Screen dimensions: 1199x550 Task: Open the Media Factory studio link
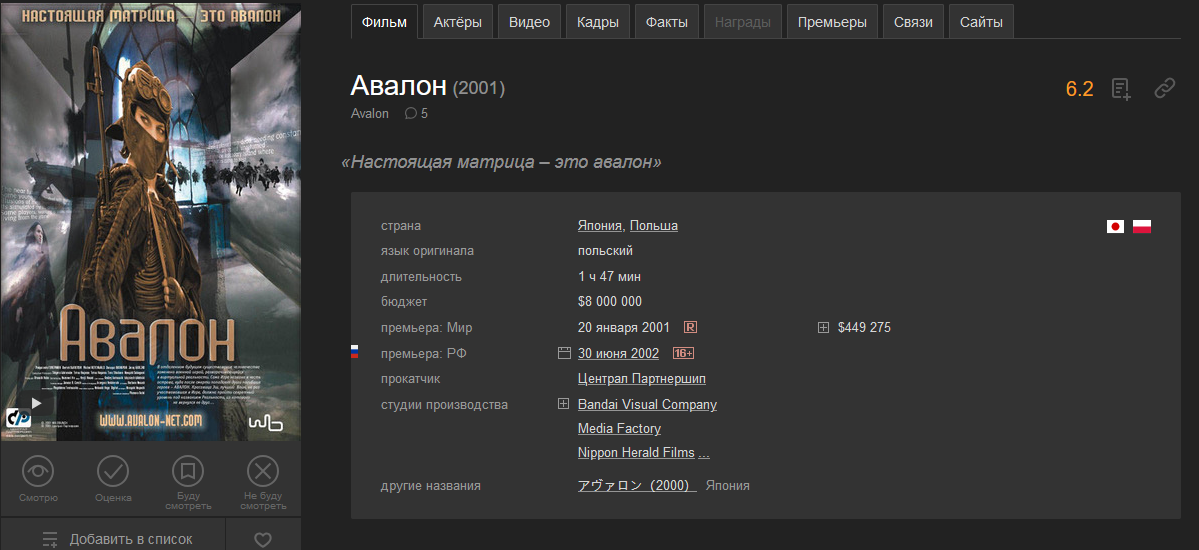pyautogui.click(x=619, y=428)
